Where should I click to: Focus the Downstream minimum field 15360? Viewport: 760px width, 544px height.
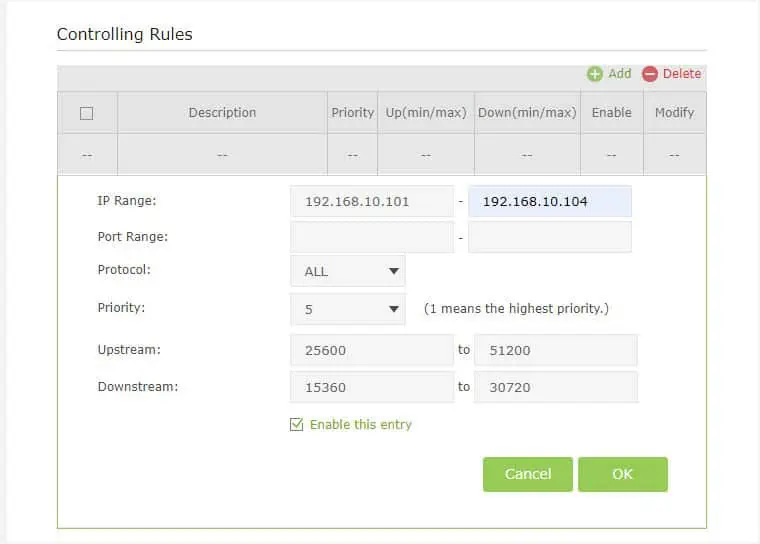pos(371,386)
